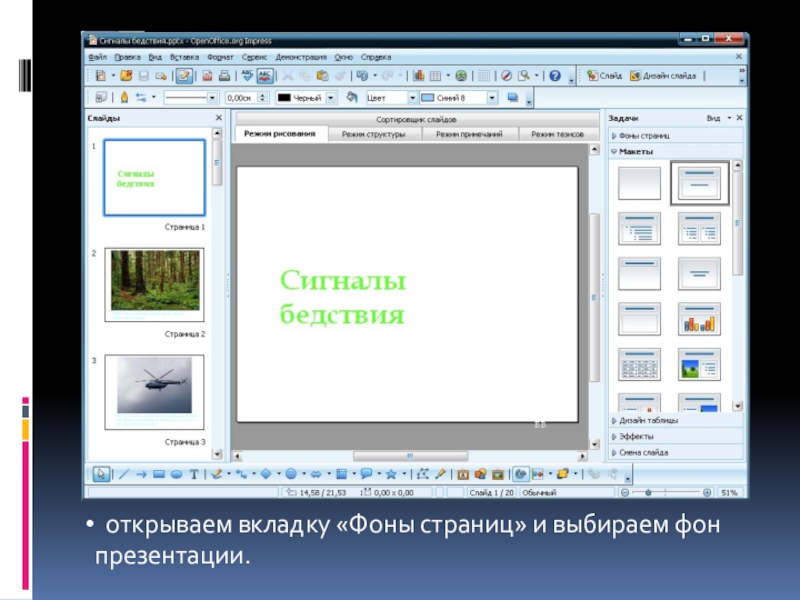Click the star shapes tool
Viewport: 800px width, 600px height.
coord(391,475)
